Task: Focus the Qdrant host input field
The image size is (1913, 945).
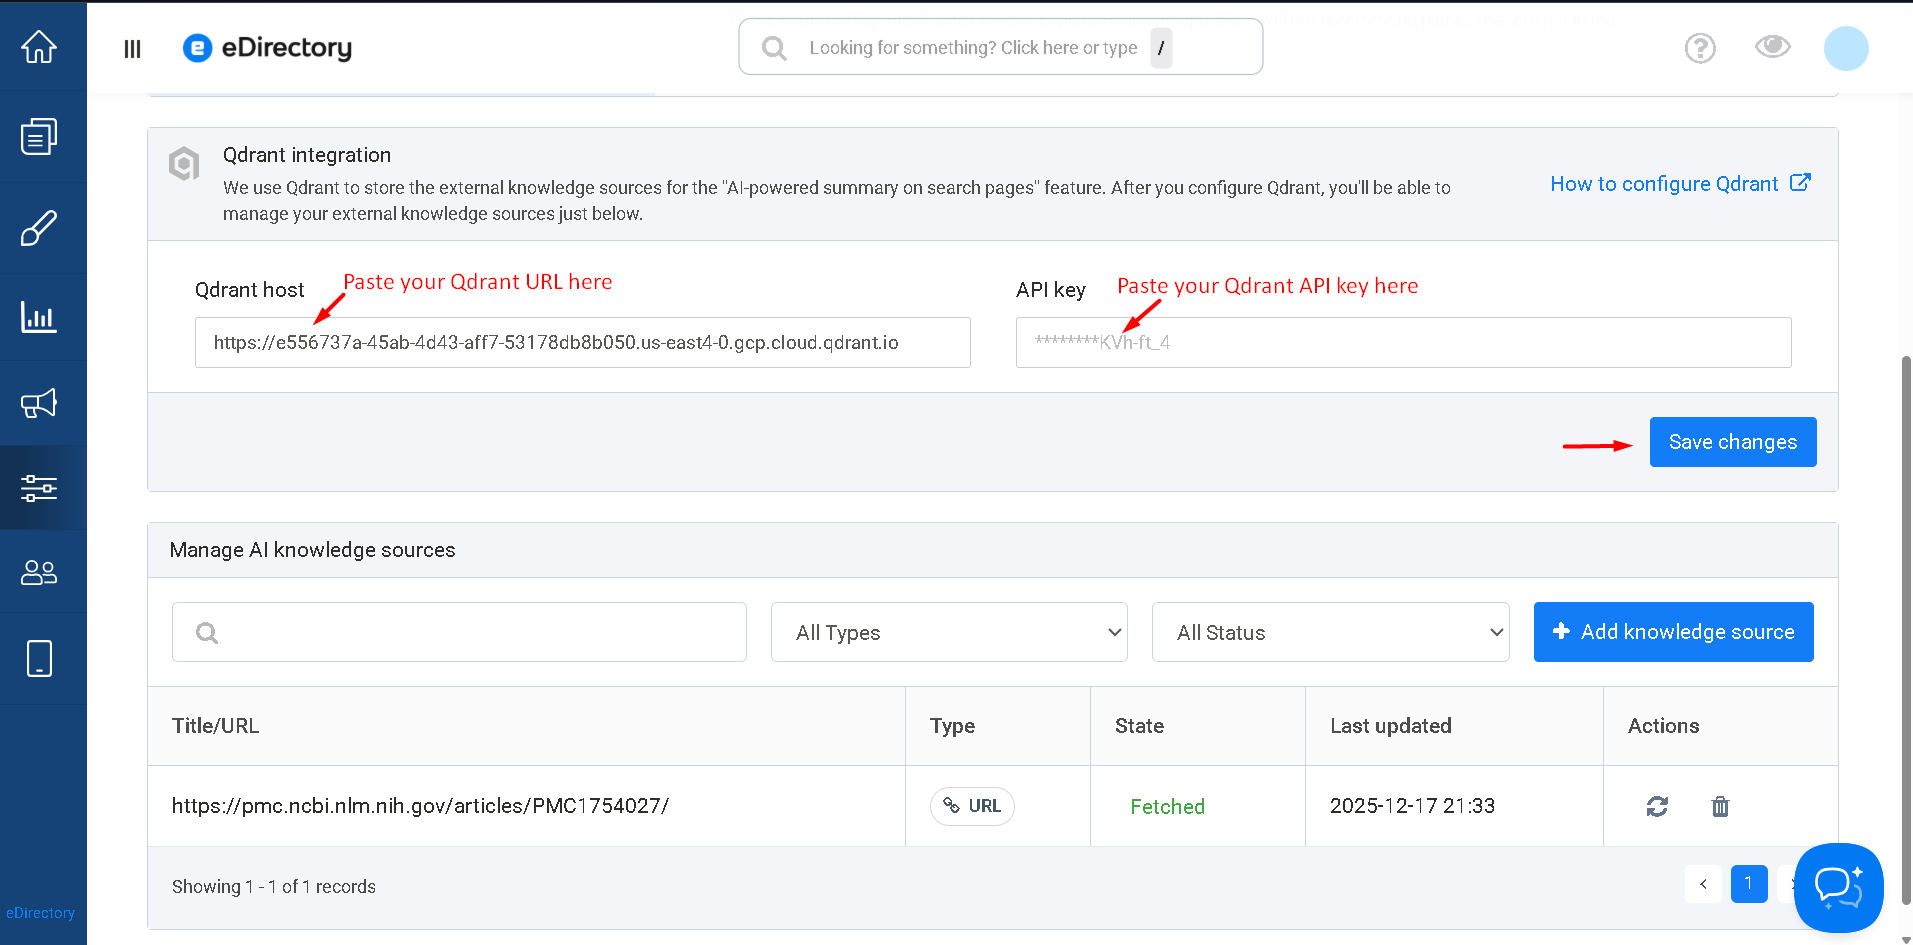Action: 583,342
